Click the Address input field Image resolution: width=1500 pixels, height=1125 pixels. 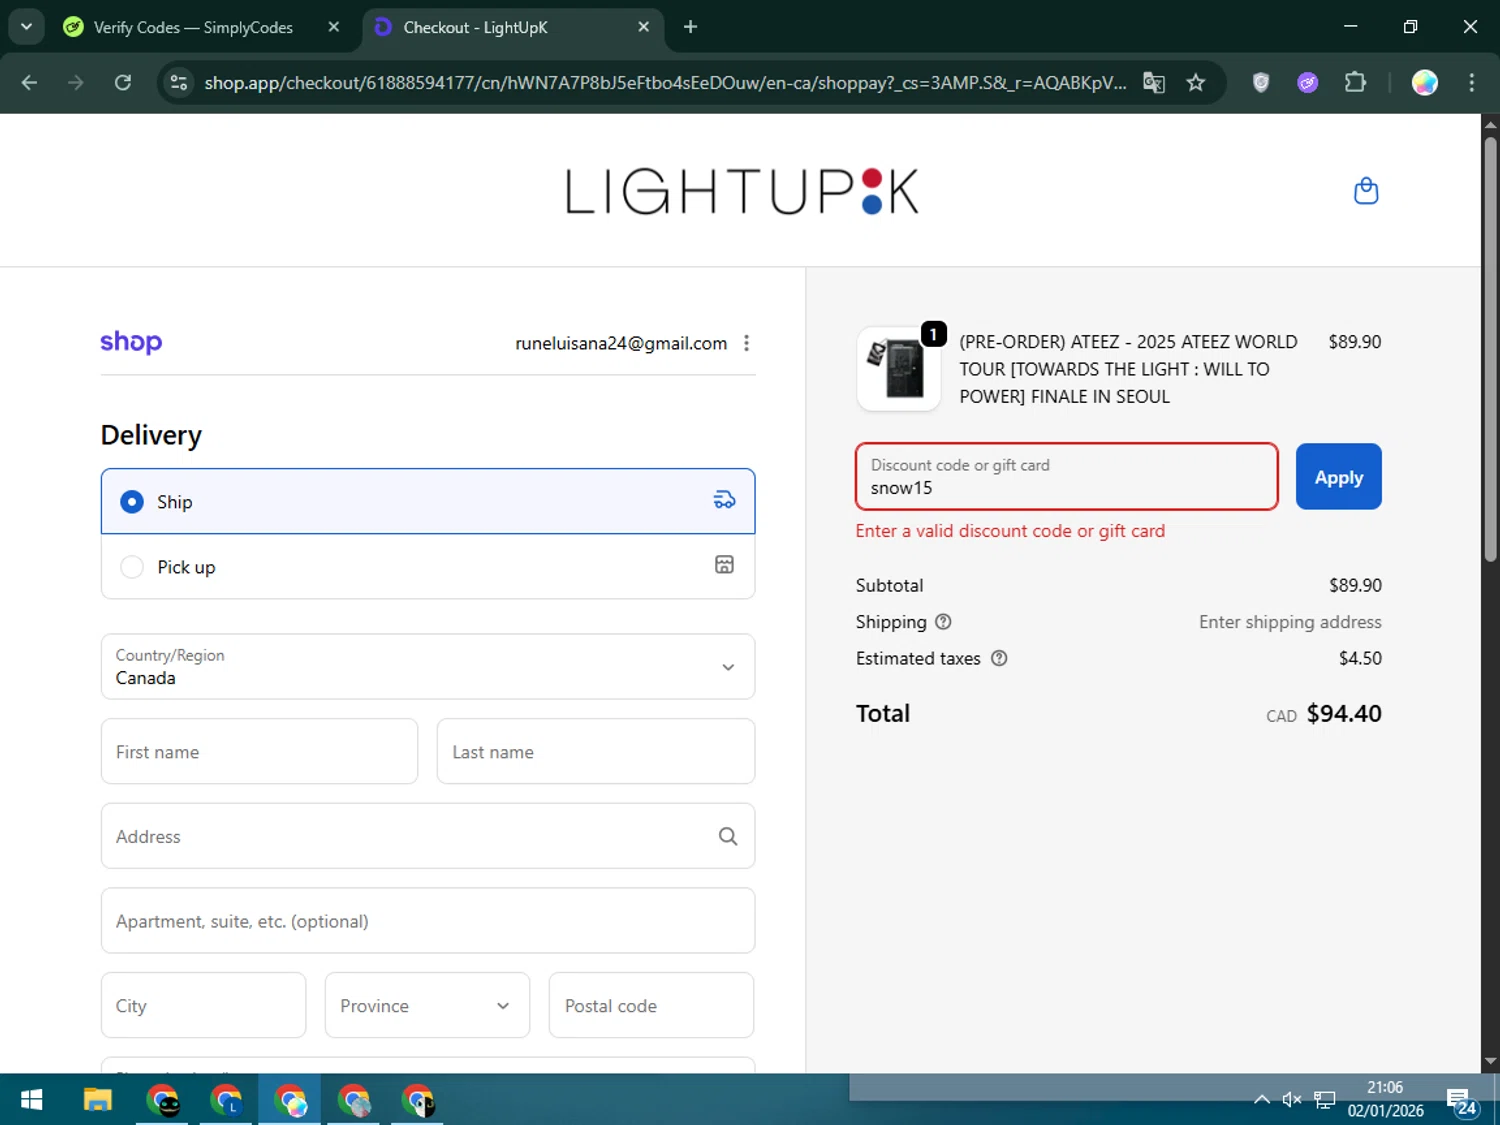point(428,836)
